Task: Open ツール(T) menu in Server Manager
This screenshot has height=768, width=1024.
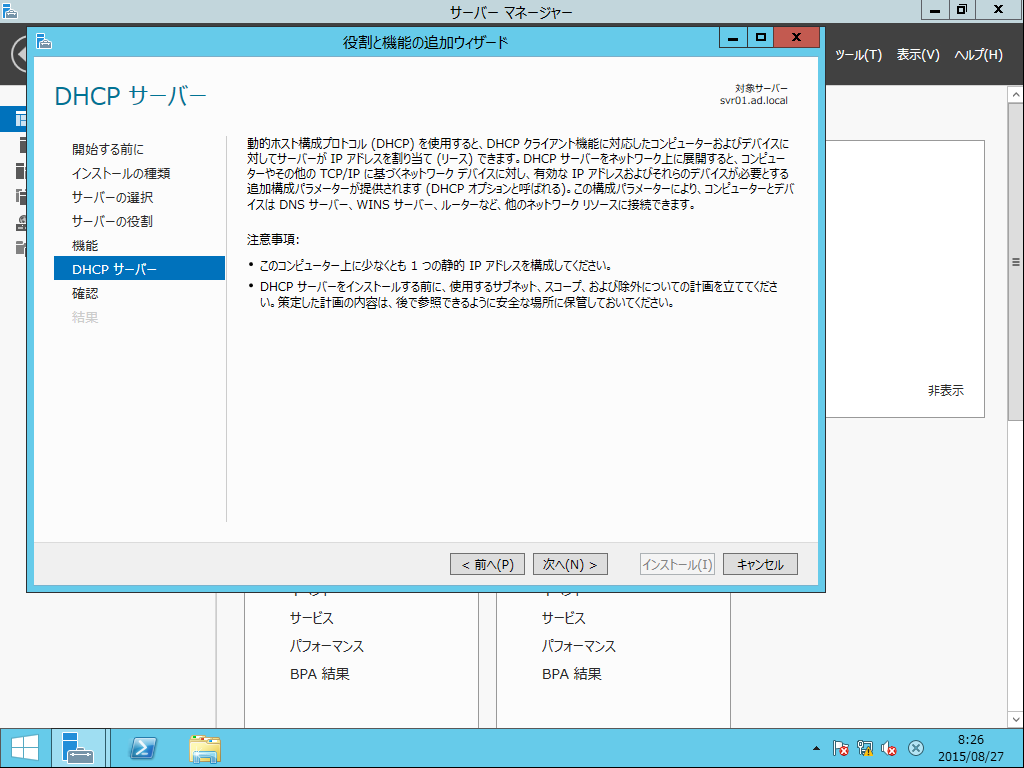Action: click(x=858, y=55)
